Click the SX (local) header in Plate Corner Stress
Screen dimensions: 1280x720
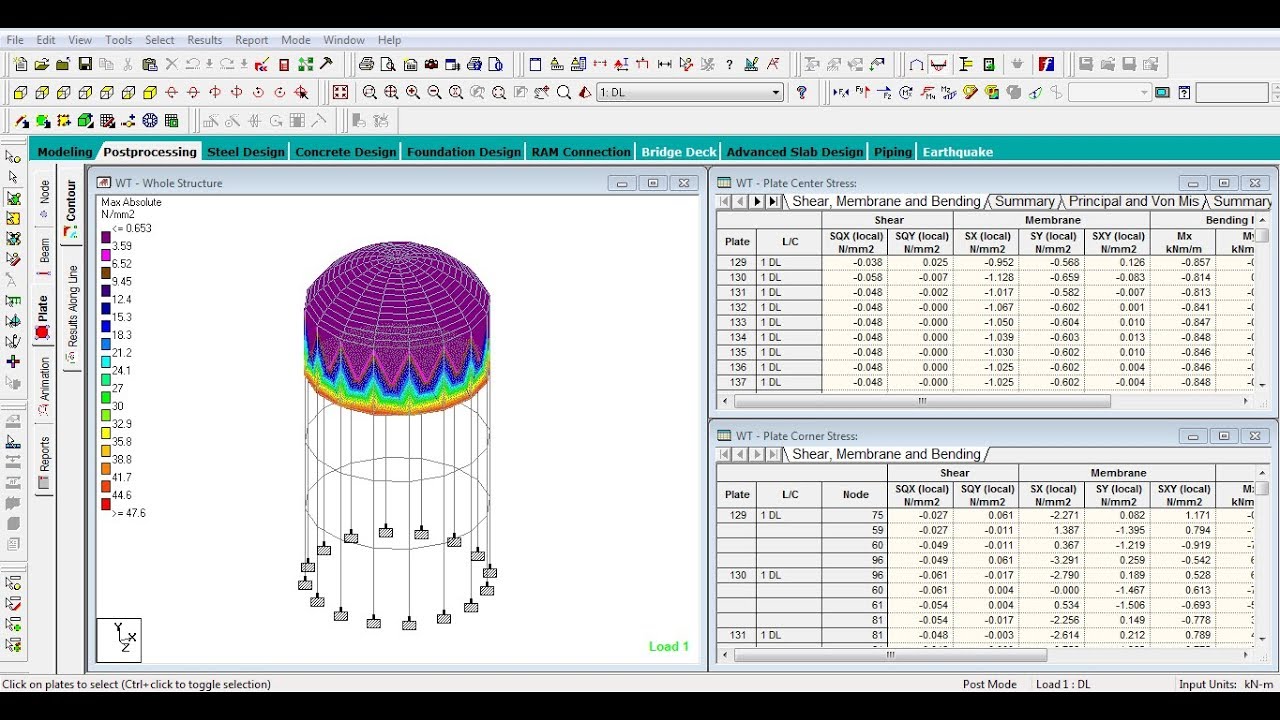1052,495
